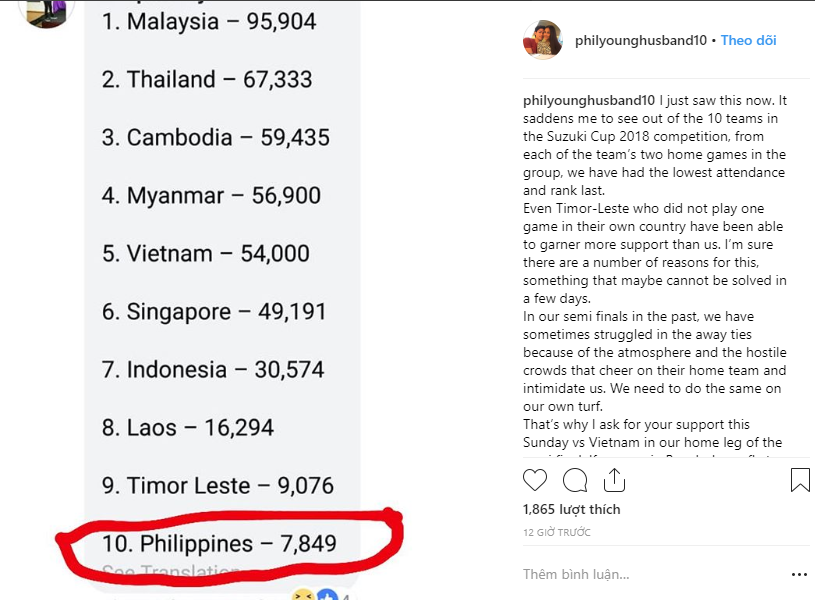Click the Vietnam – 54,000 line in the image
This screenshot has width=815, height=600.
point(206,254)
